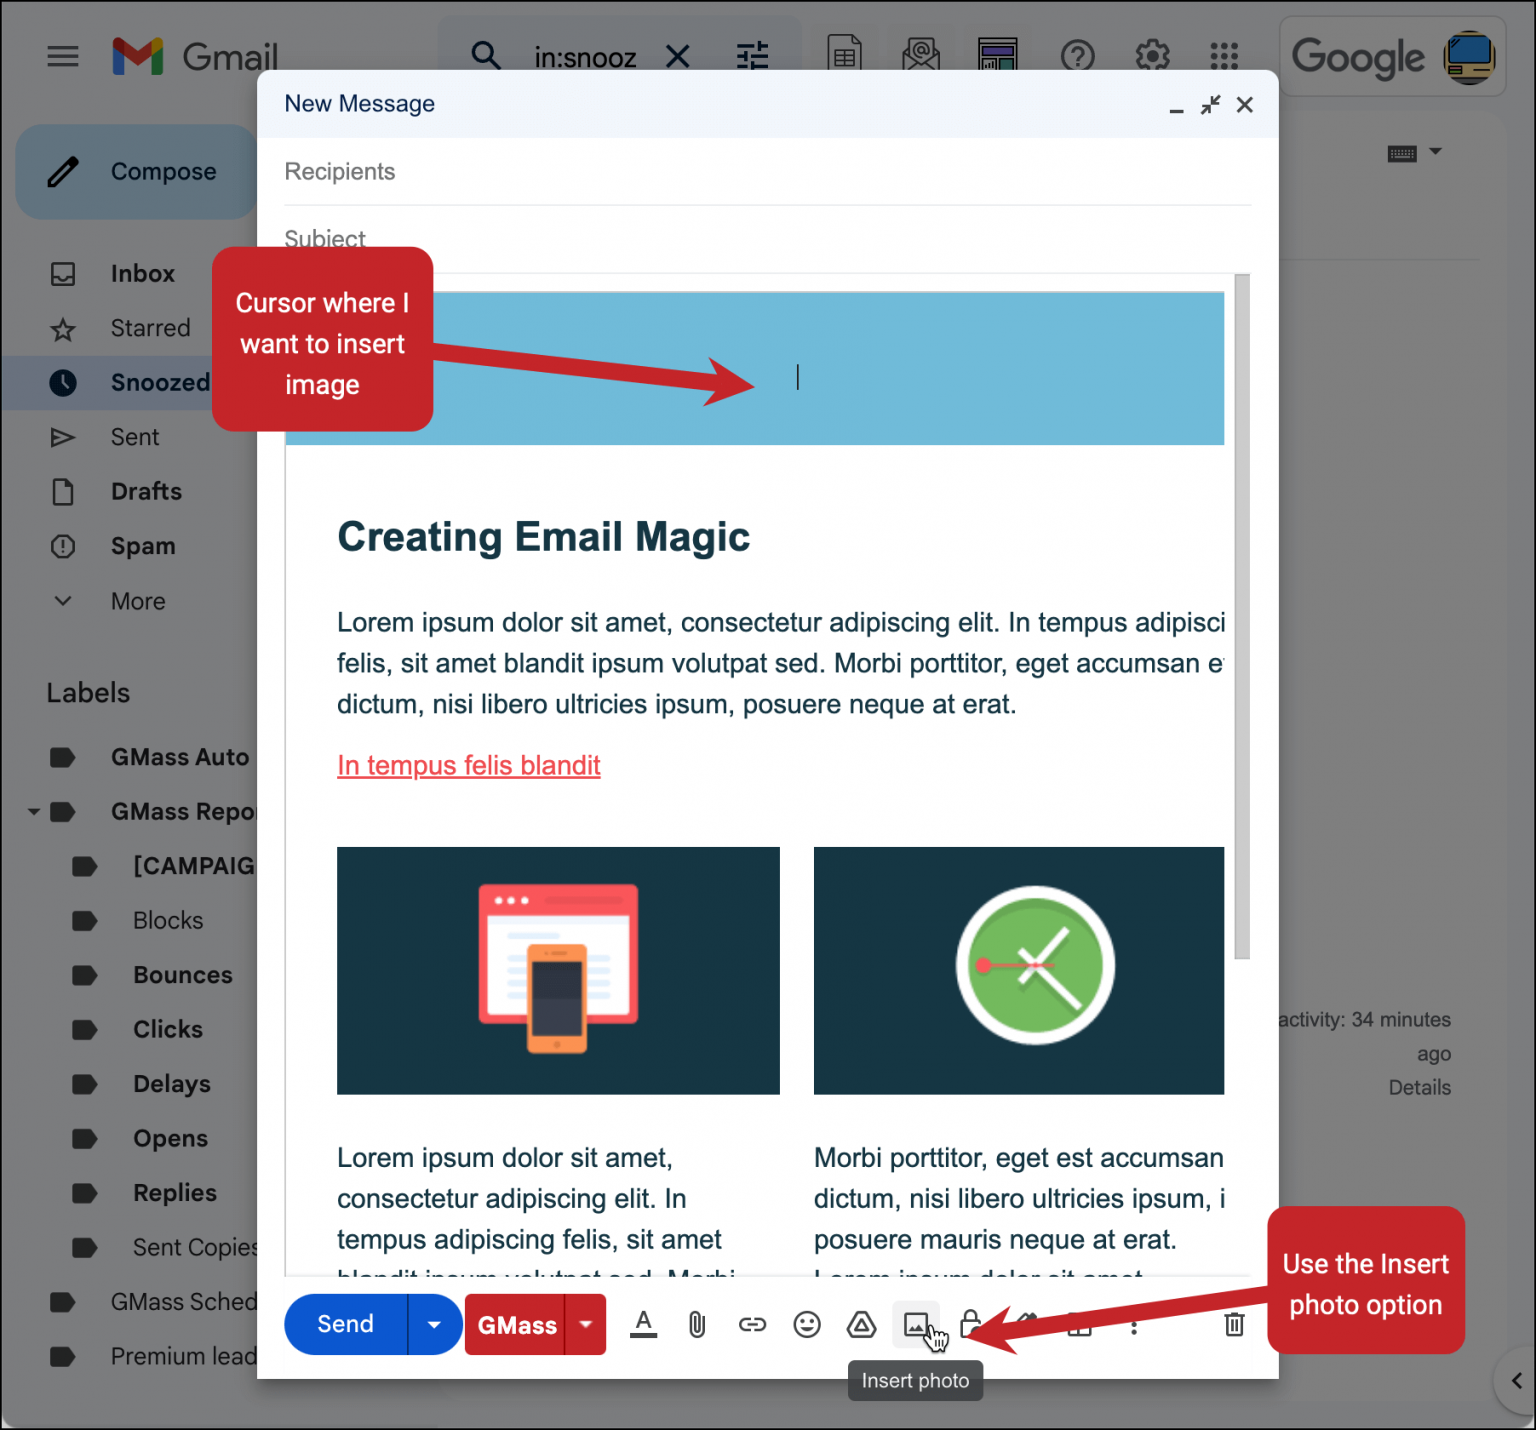
Task: Select the Insert photo icon
Action: [916, 1324]
